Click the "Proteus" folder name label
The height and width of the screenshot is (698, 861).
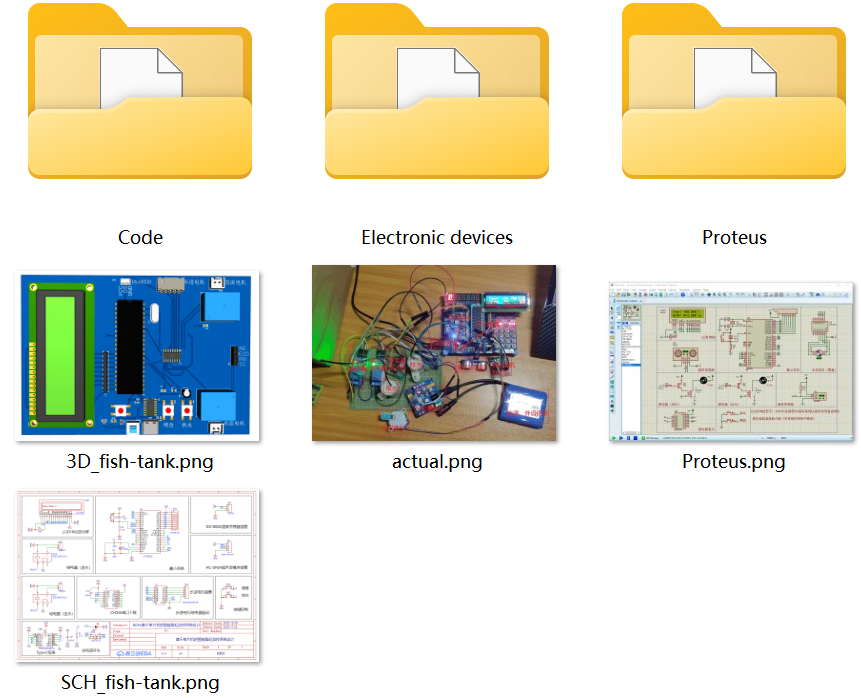tap(734, 238)
